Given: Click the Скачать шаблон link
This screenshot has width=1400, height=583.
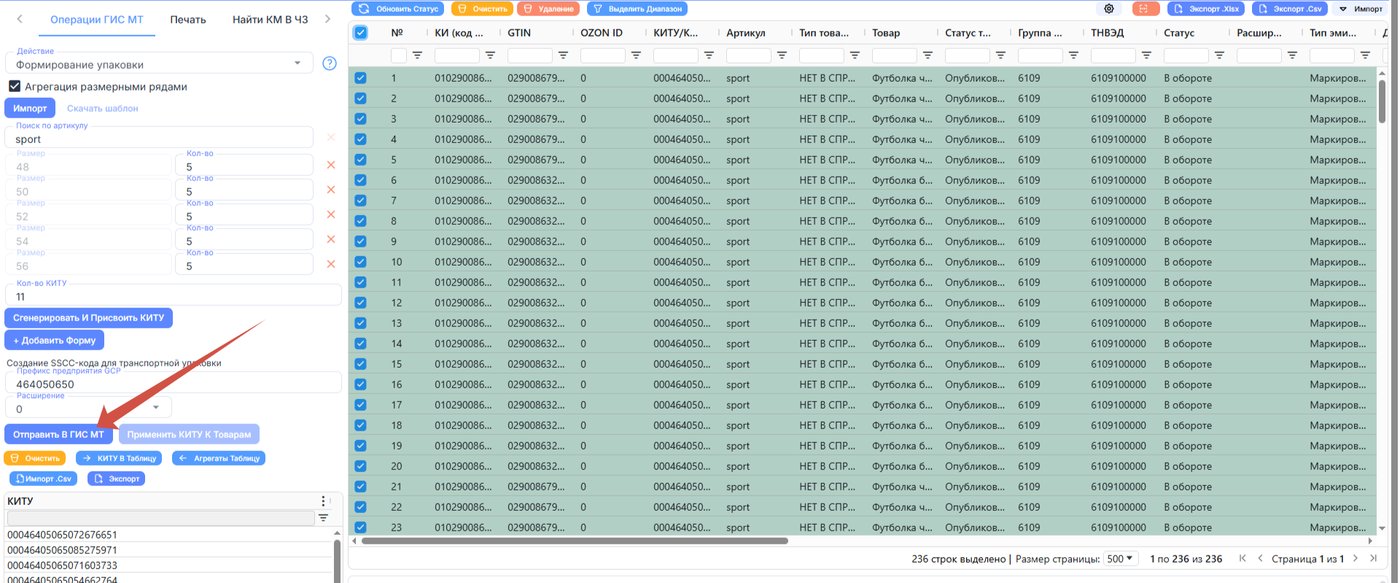Looking at the screenshot, I should pyautogui.click(x=103, y=108).
